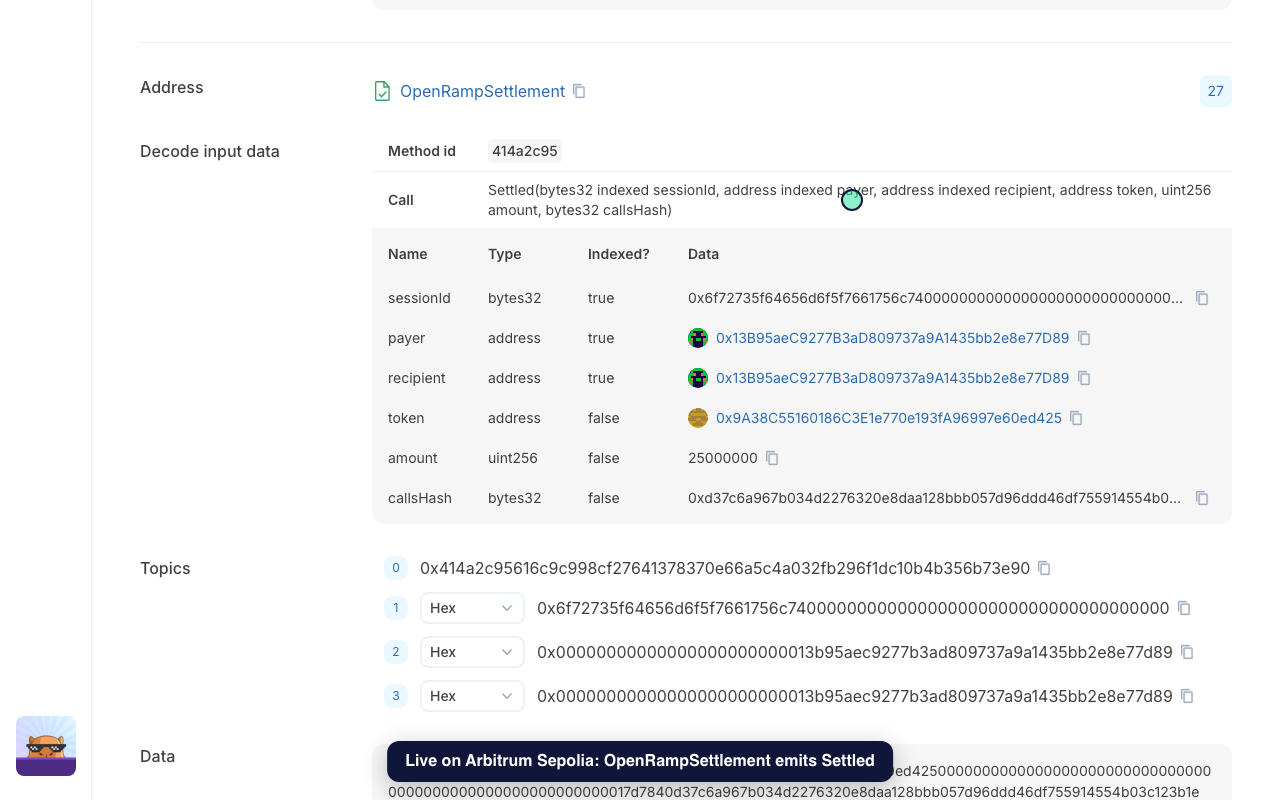This screenshot has width=1280, height=800.
Task: Open the OpenRampSettlement contract link
Action: 482,91
